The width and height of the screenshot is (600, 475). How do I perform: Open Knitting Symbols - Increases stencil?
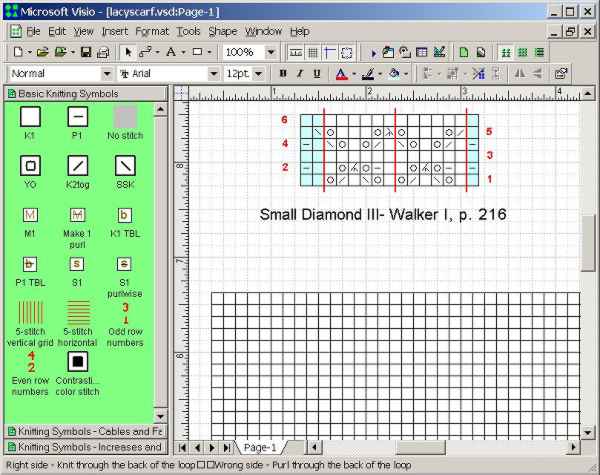pos(84,447)
